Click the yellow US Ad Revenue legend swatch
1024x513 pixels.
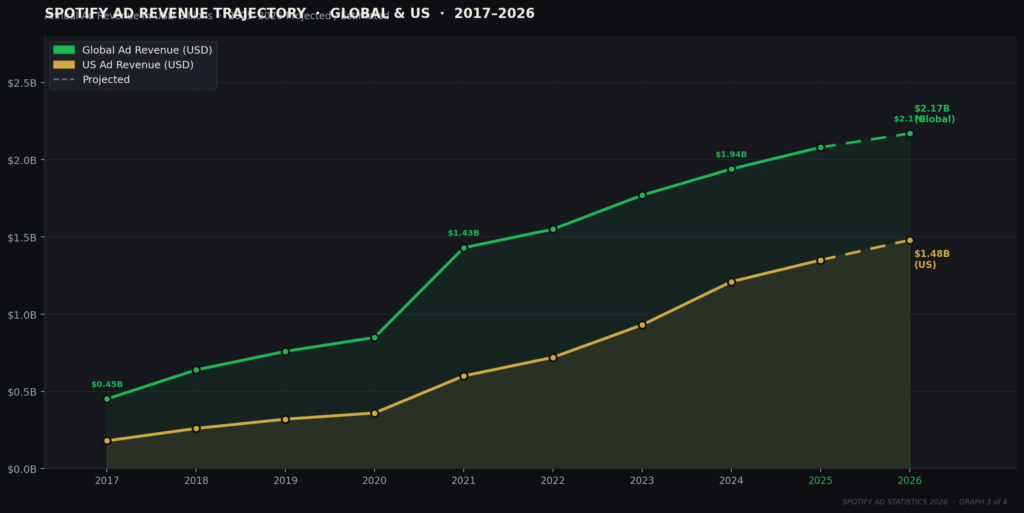point(64,65)
